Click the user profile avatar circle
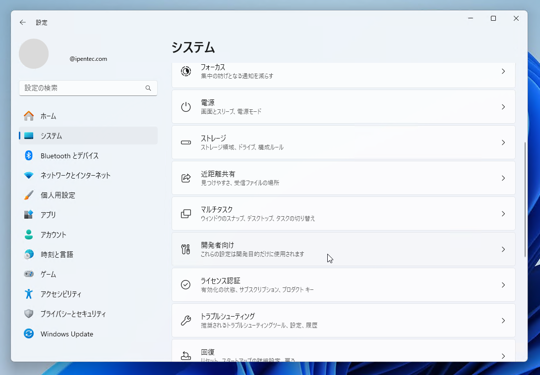The width and height of the screenshot is (540, 375). (x=34, y=54)
